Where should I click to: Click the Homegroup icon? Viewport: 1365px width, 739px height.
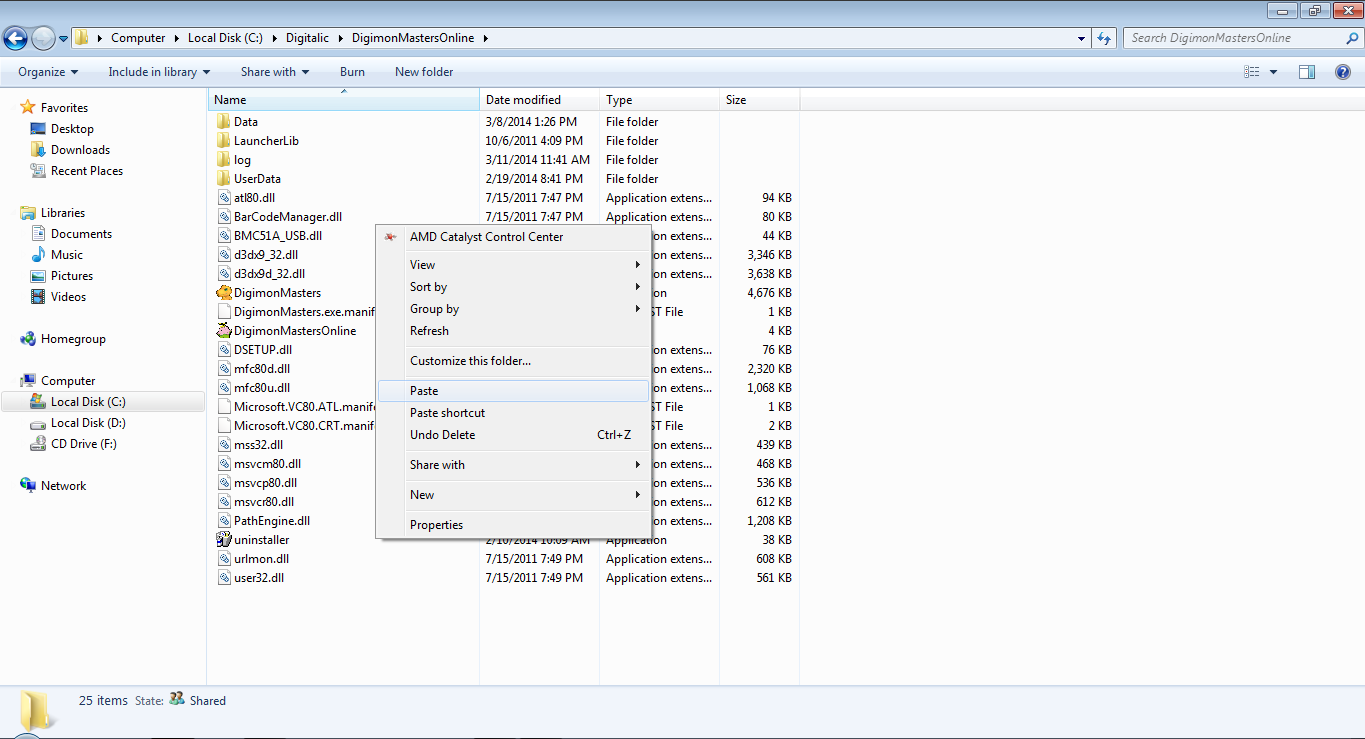coord(28,339)
